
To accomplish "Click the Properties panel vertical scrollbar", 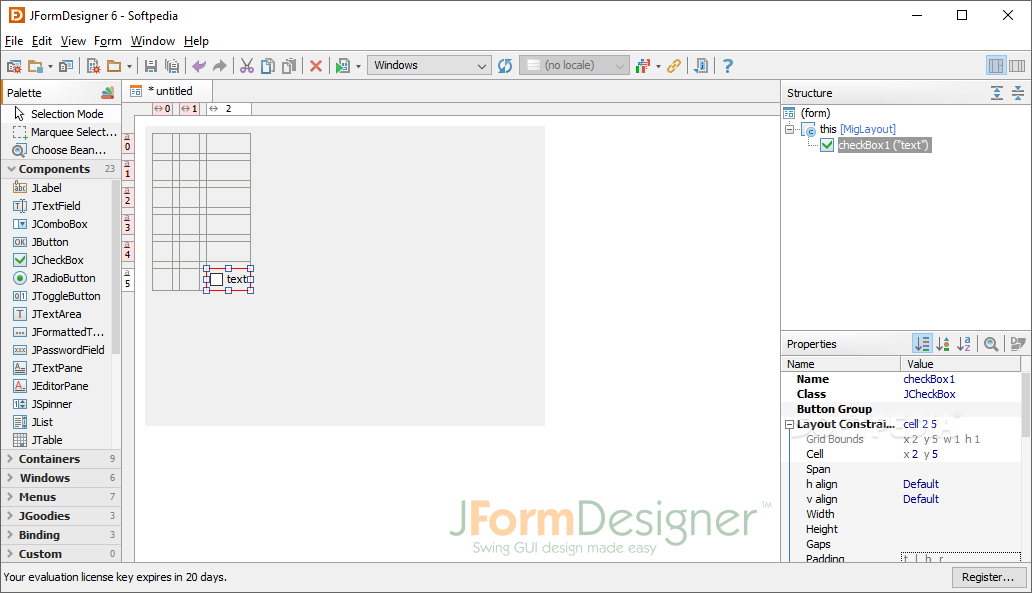I will click(1026, 405).
